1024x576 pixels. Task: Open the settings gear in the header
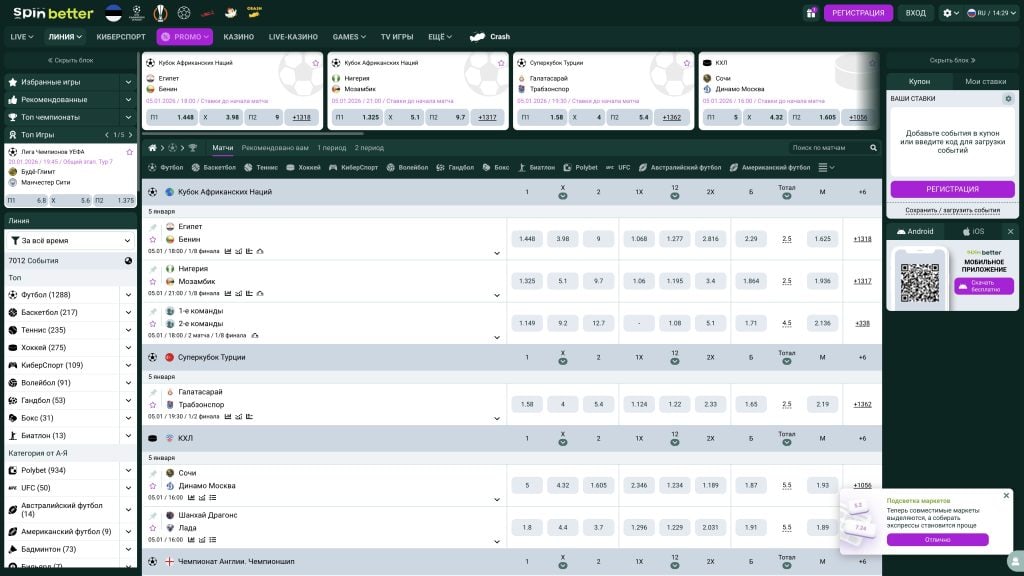(947, 13)
